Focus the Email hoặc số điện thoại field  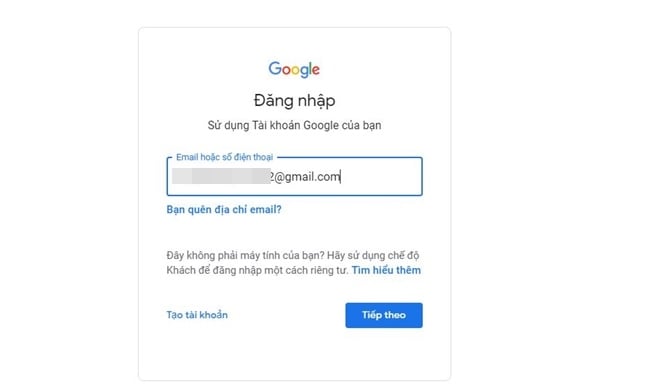(294, 176)
